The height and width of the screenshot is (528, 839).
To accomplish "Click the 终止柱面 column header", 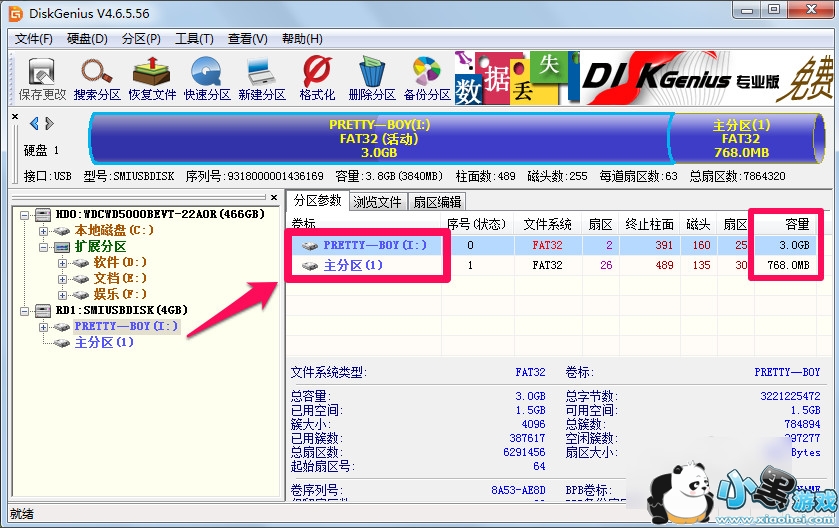I will pos(649,224).
